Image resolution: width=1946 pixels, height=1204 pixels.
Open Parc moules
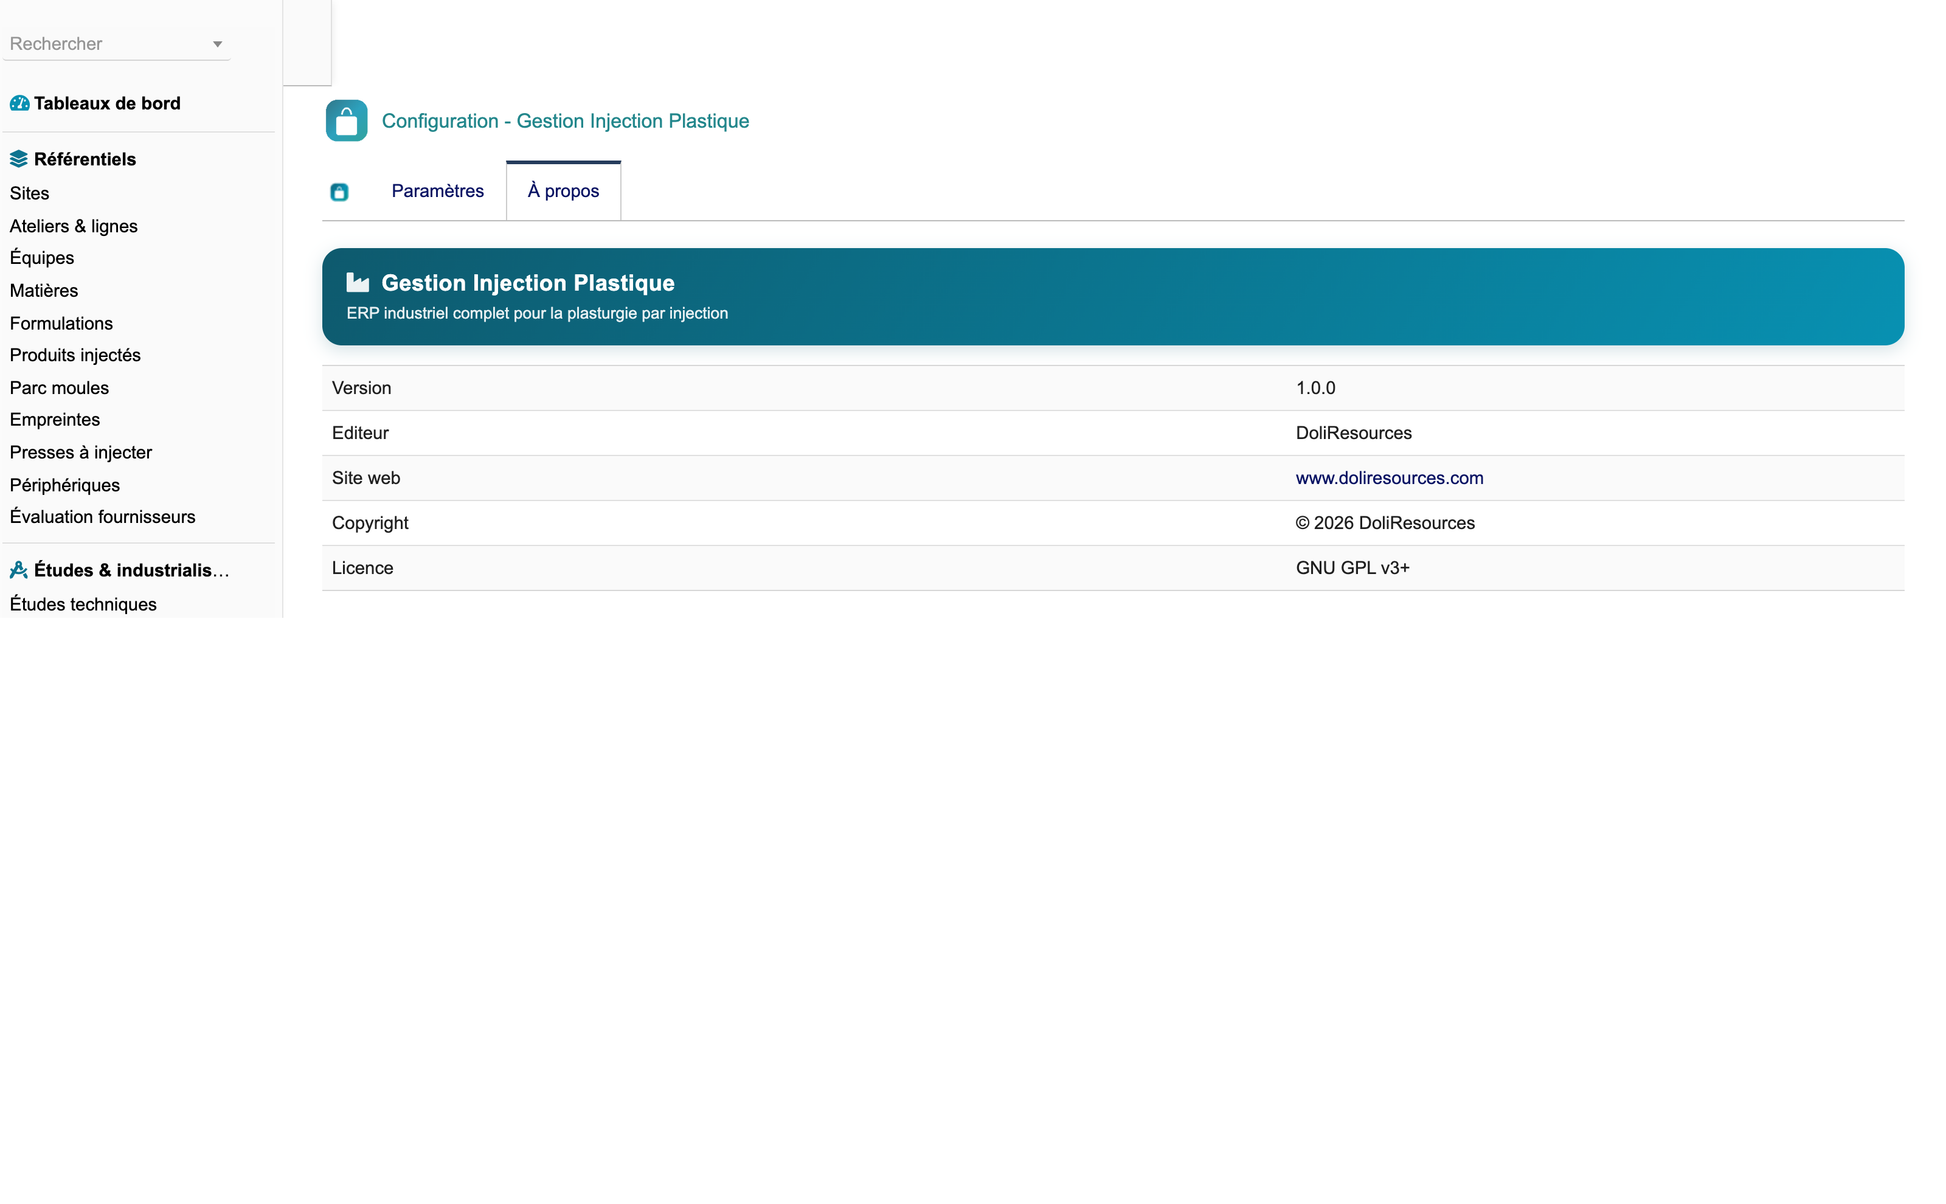(59, 388)
